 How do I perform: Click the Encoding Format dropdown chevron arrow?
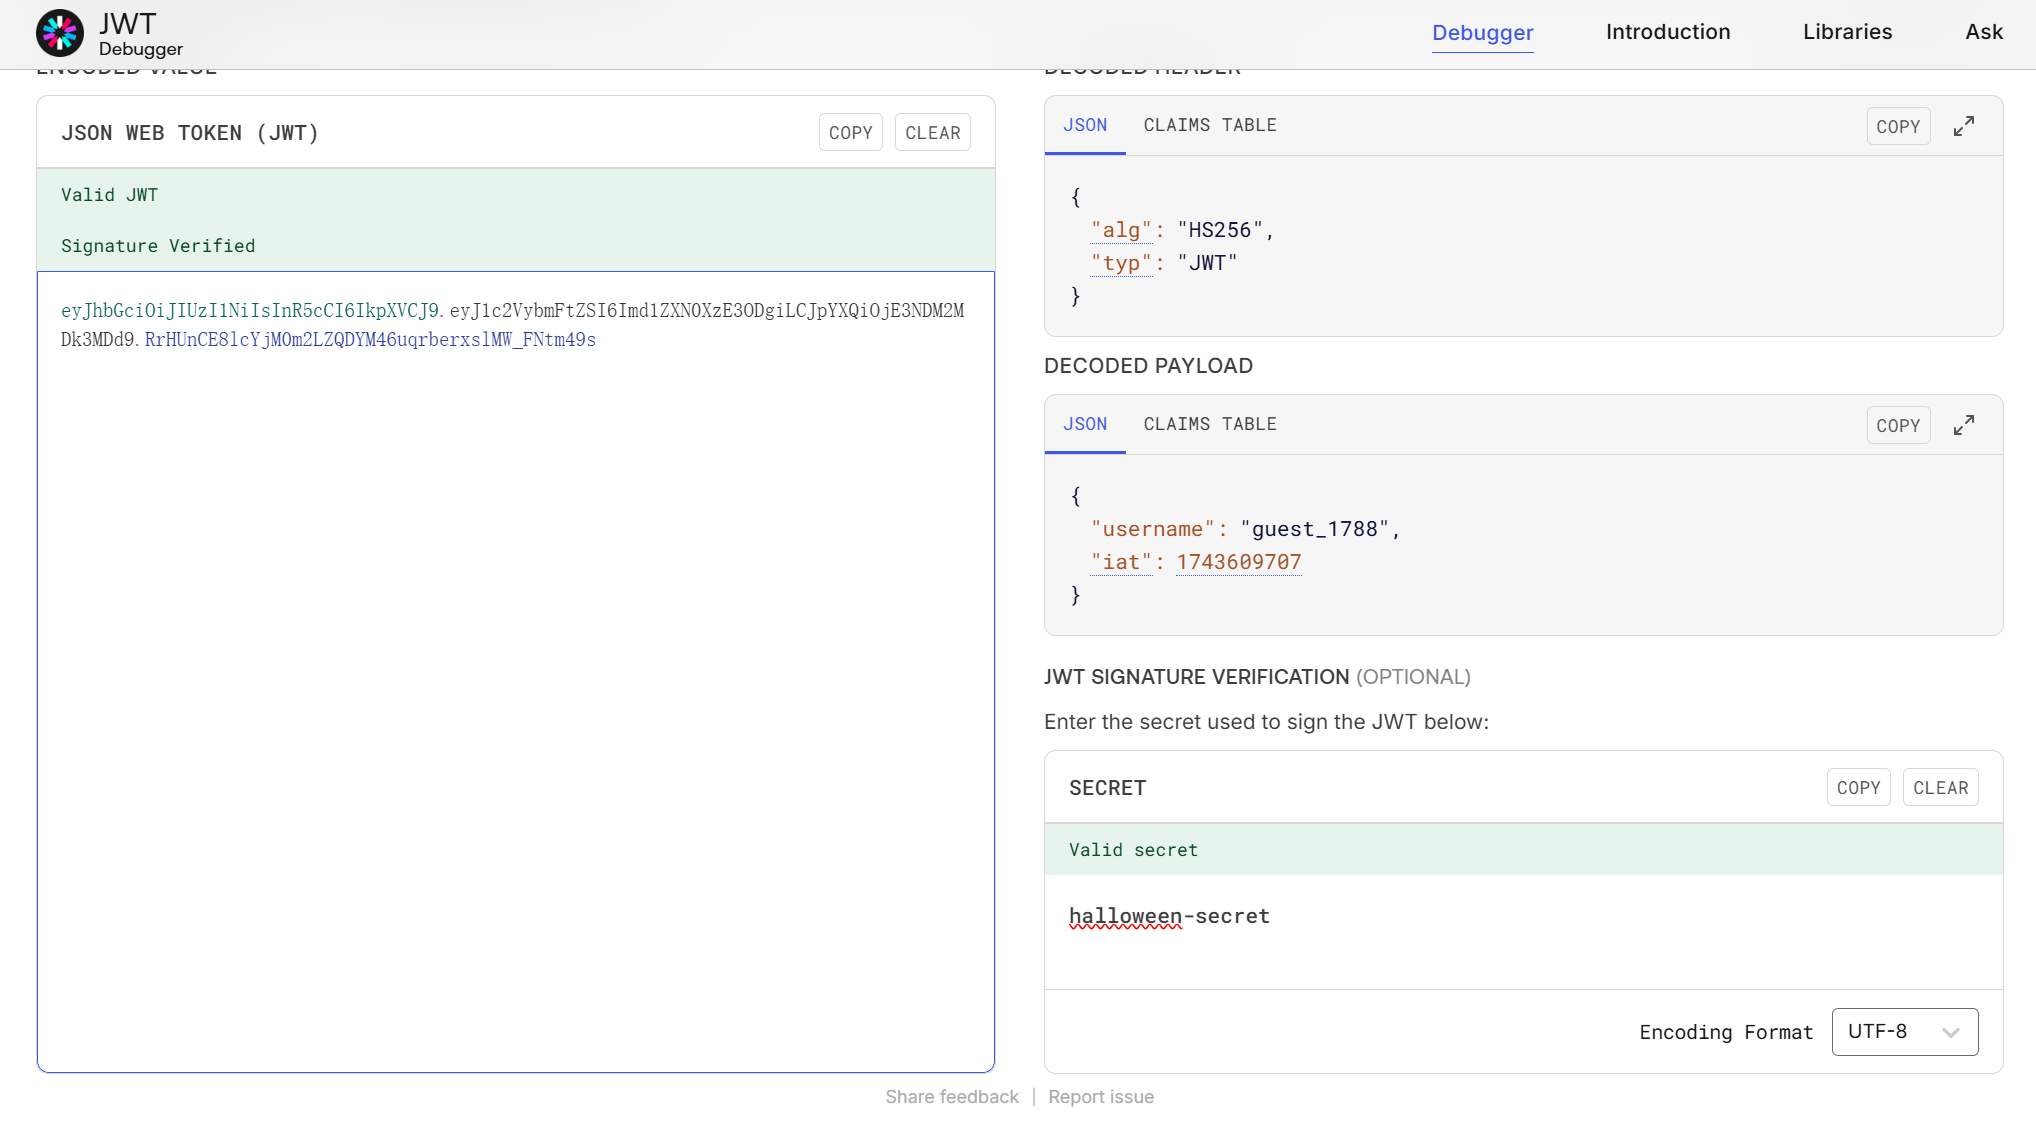pos(1950,1032)
